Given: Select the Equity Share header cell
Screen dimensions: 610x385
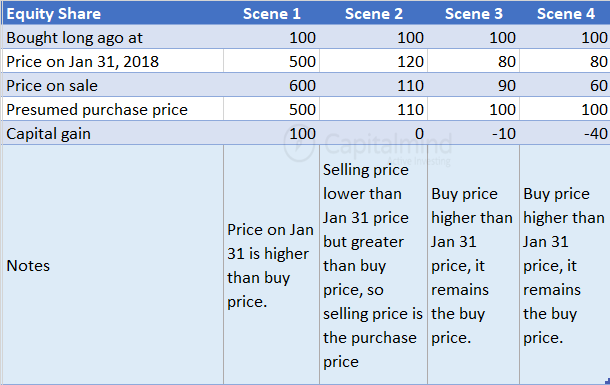Looking at the screenshot, I should [x=113, y=14].
